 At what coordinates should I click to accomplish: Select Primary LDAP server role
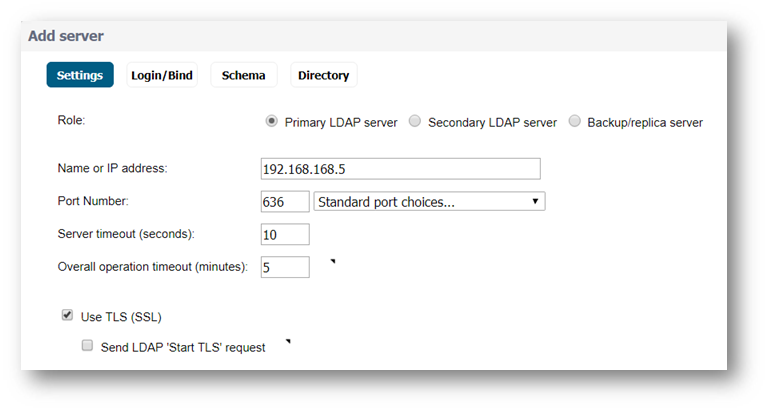click(271, 122)
